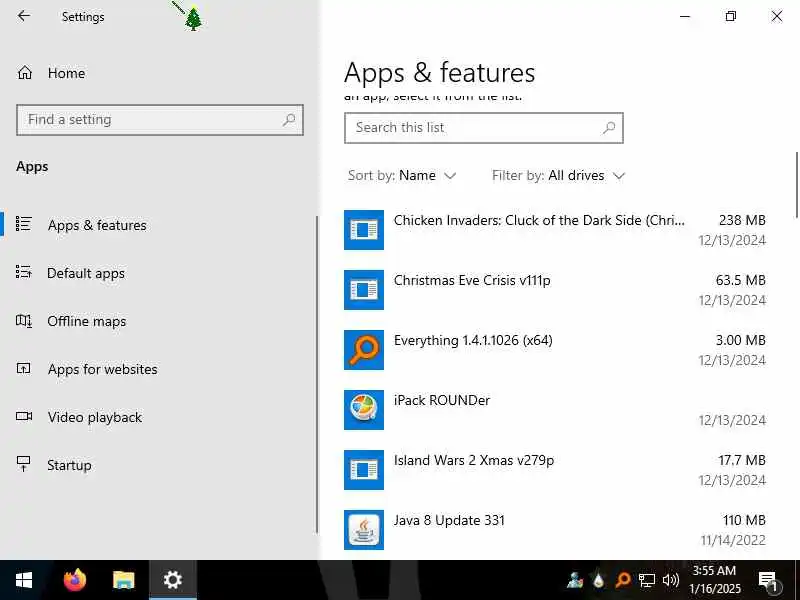Click the 63.5 MB size value

pos(740,280)
